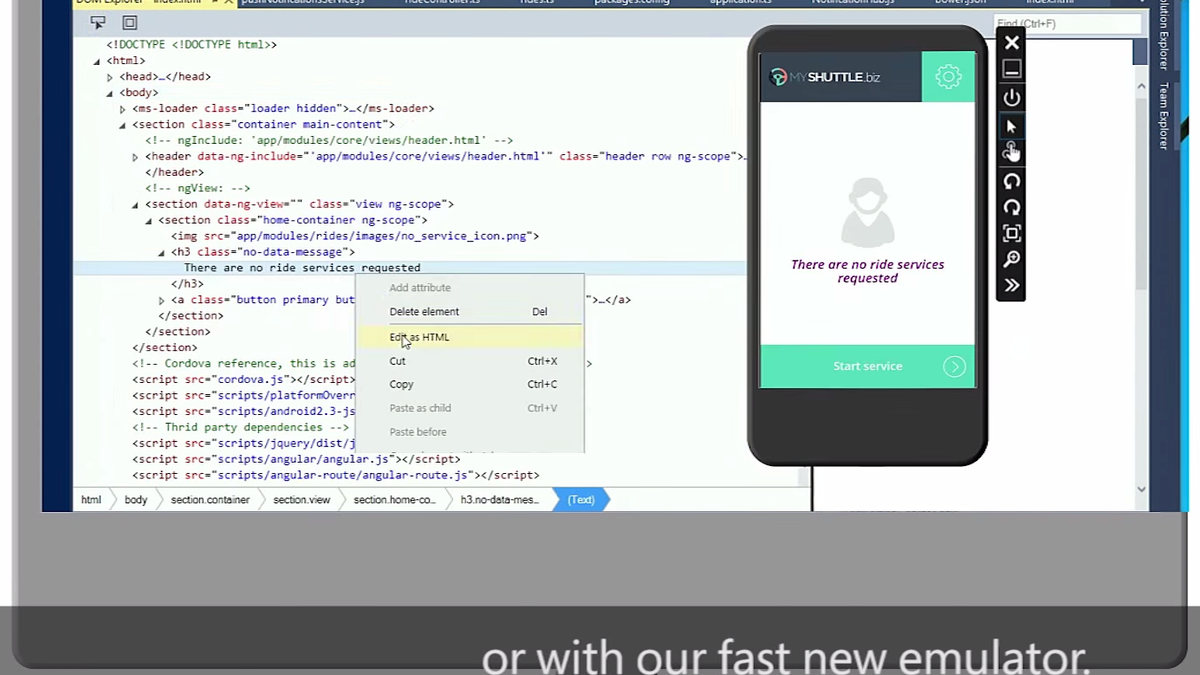Switch emulator to multi-touch hand input

[1012, 151]
